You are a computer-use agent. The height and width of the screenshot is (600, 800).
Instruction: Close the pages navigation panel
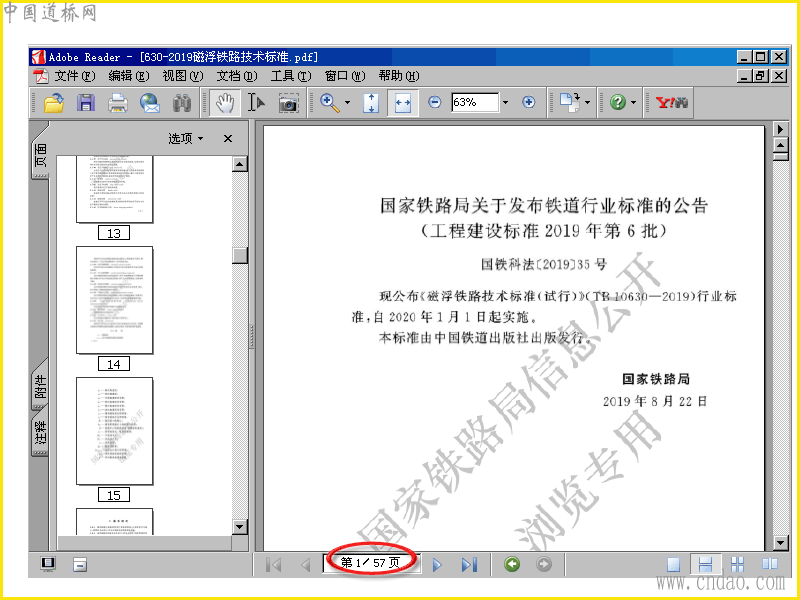(x=228, y=138)
